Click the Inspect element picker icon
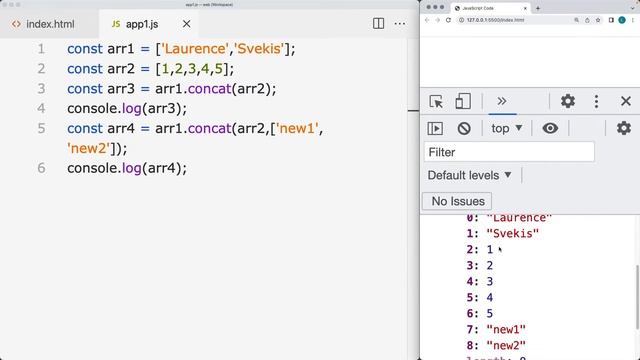This screenshot has width=640, height=360. coord(436,101)
